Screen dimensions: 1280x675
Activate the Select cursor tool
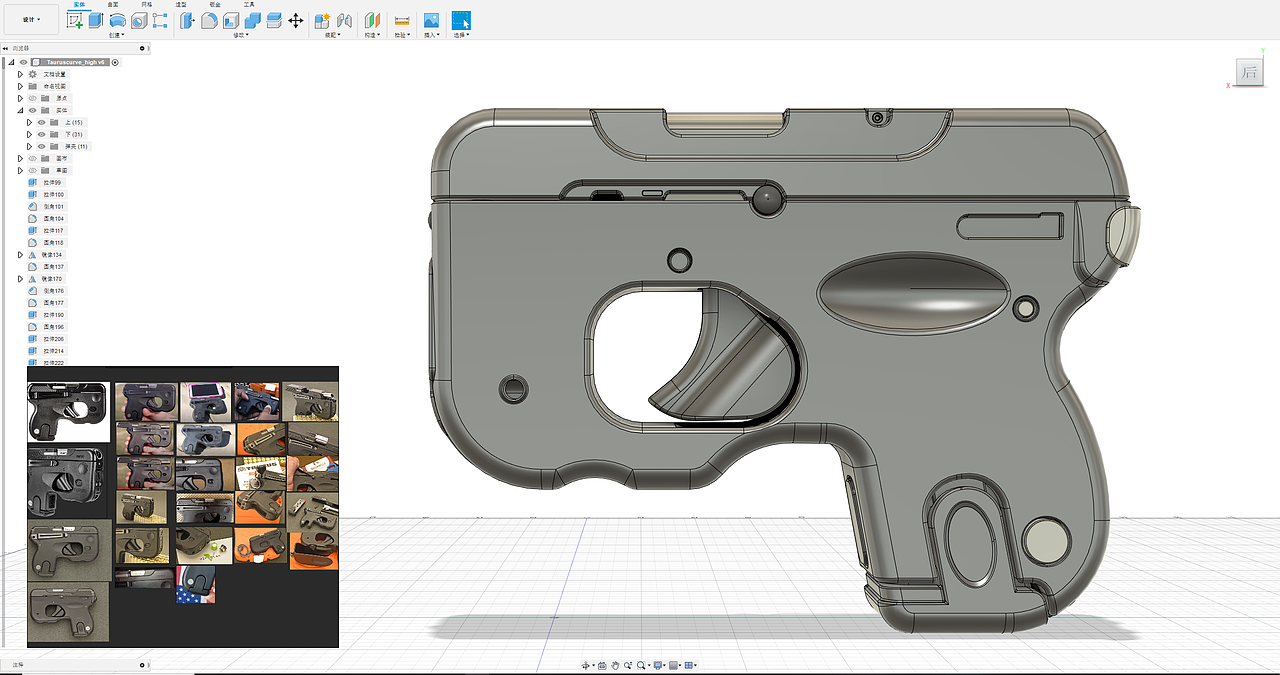point(461,20)
